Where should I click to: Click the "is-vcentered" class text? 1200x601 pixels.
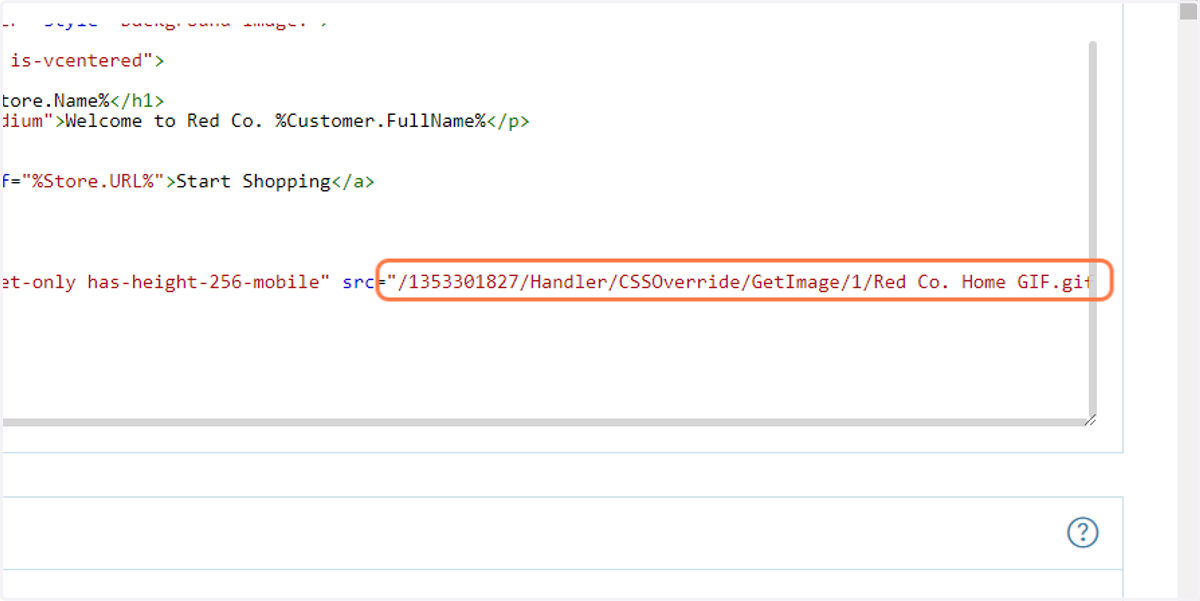[77, 61]
